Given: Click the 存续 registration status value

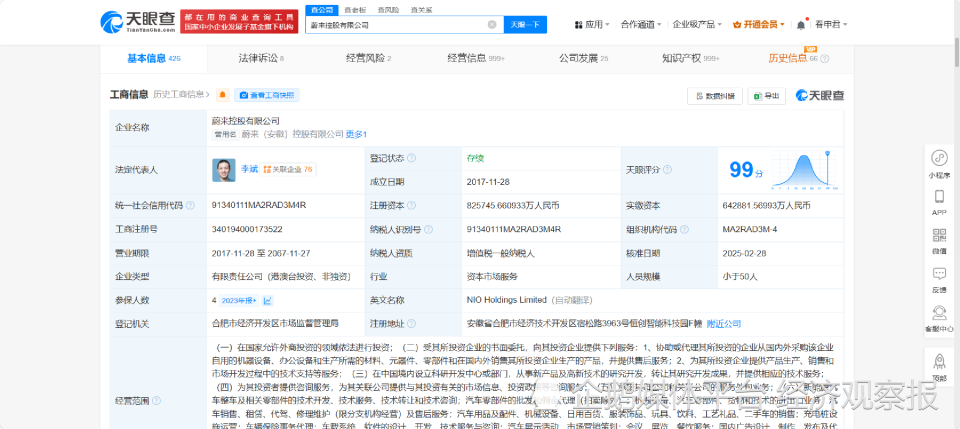Looking at the screenshot, I should click(475, 158).
